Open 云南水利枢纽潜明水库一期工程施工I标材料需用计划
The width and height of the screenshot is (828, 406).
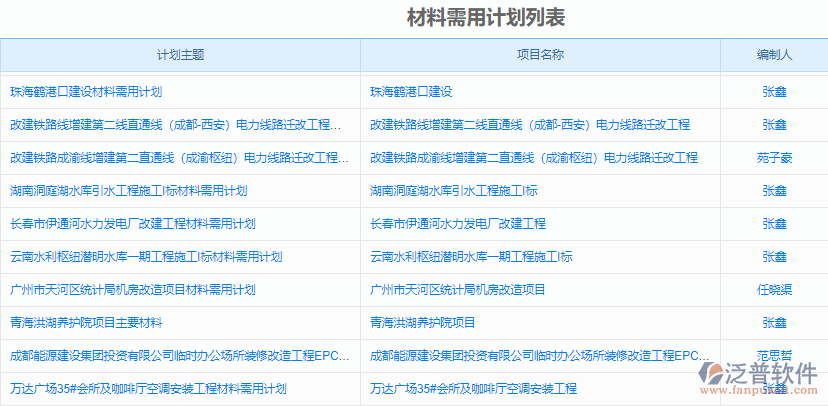click(146, 257)
